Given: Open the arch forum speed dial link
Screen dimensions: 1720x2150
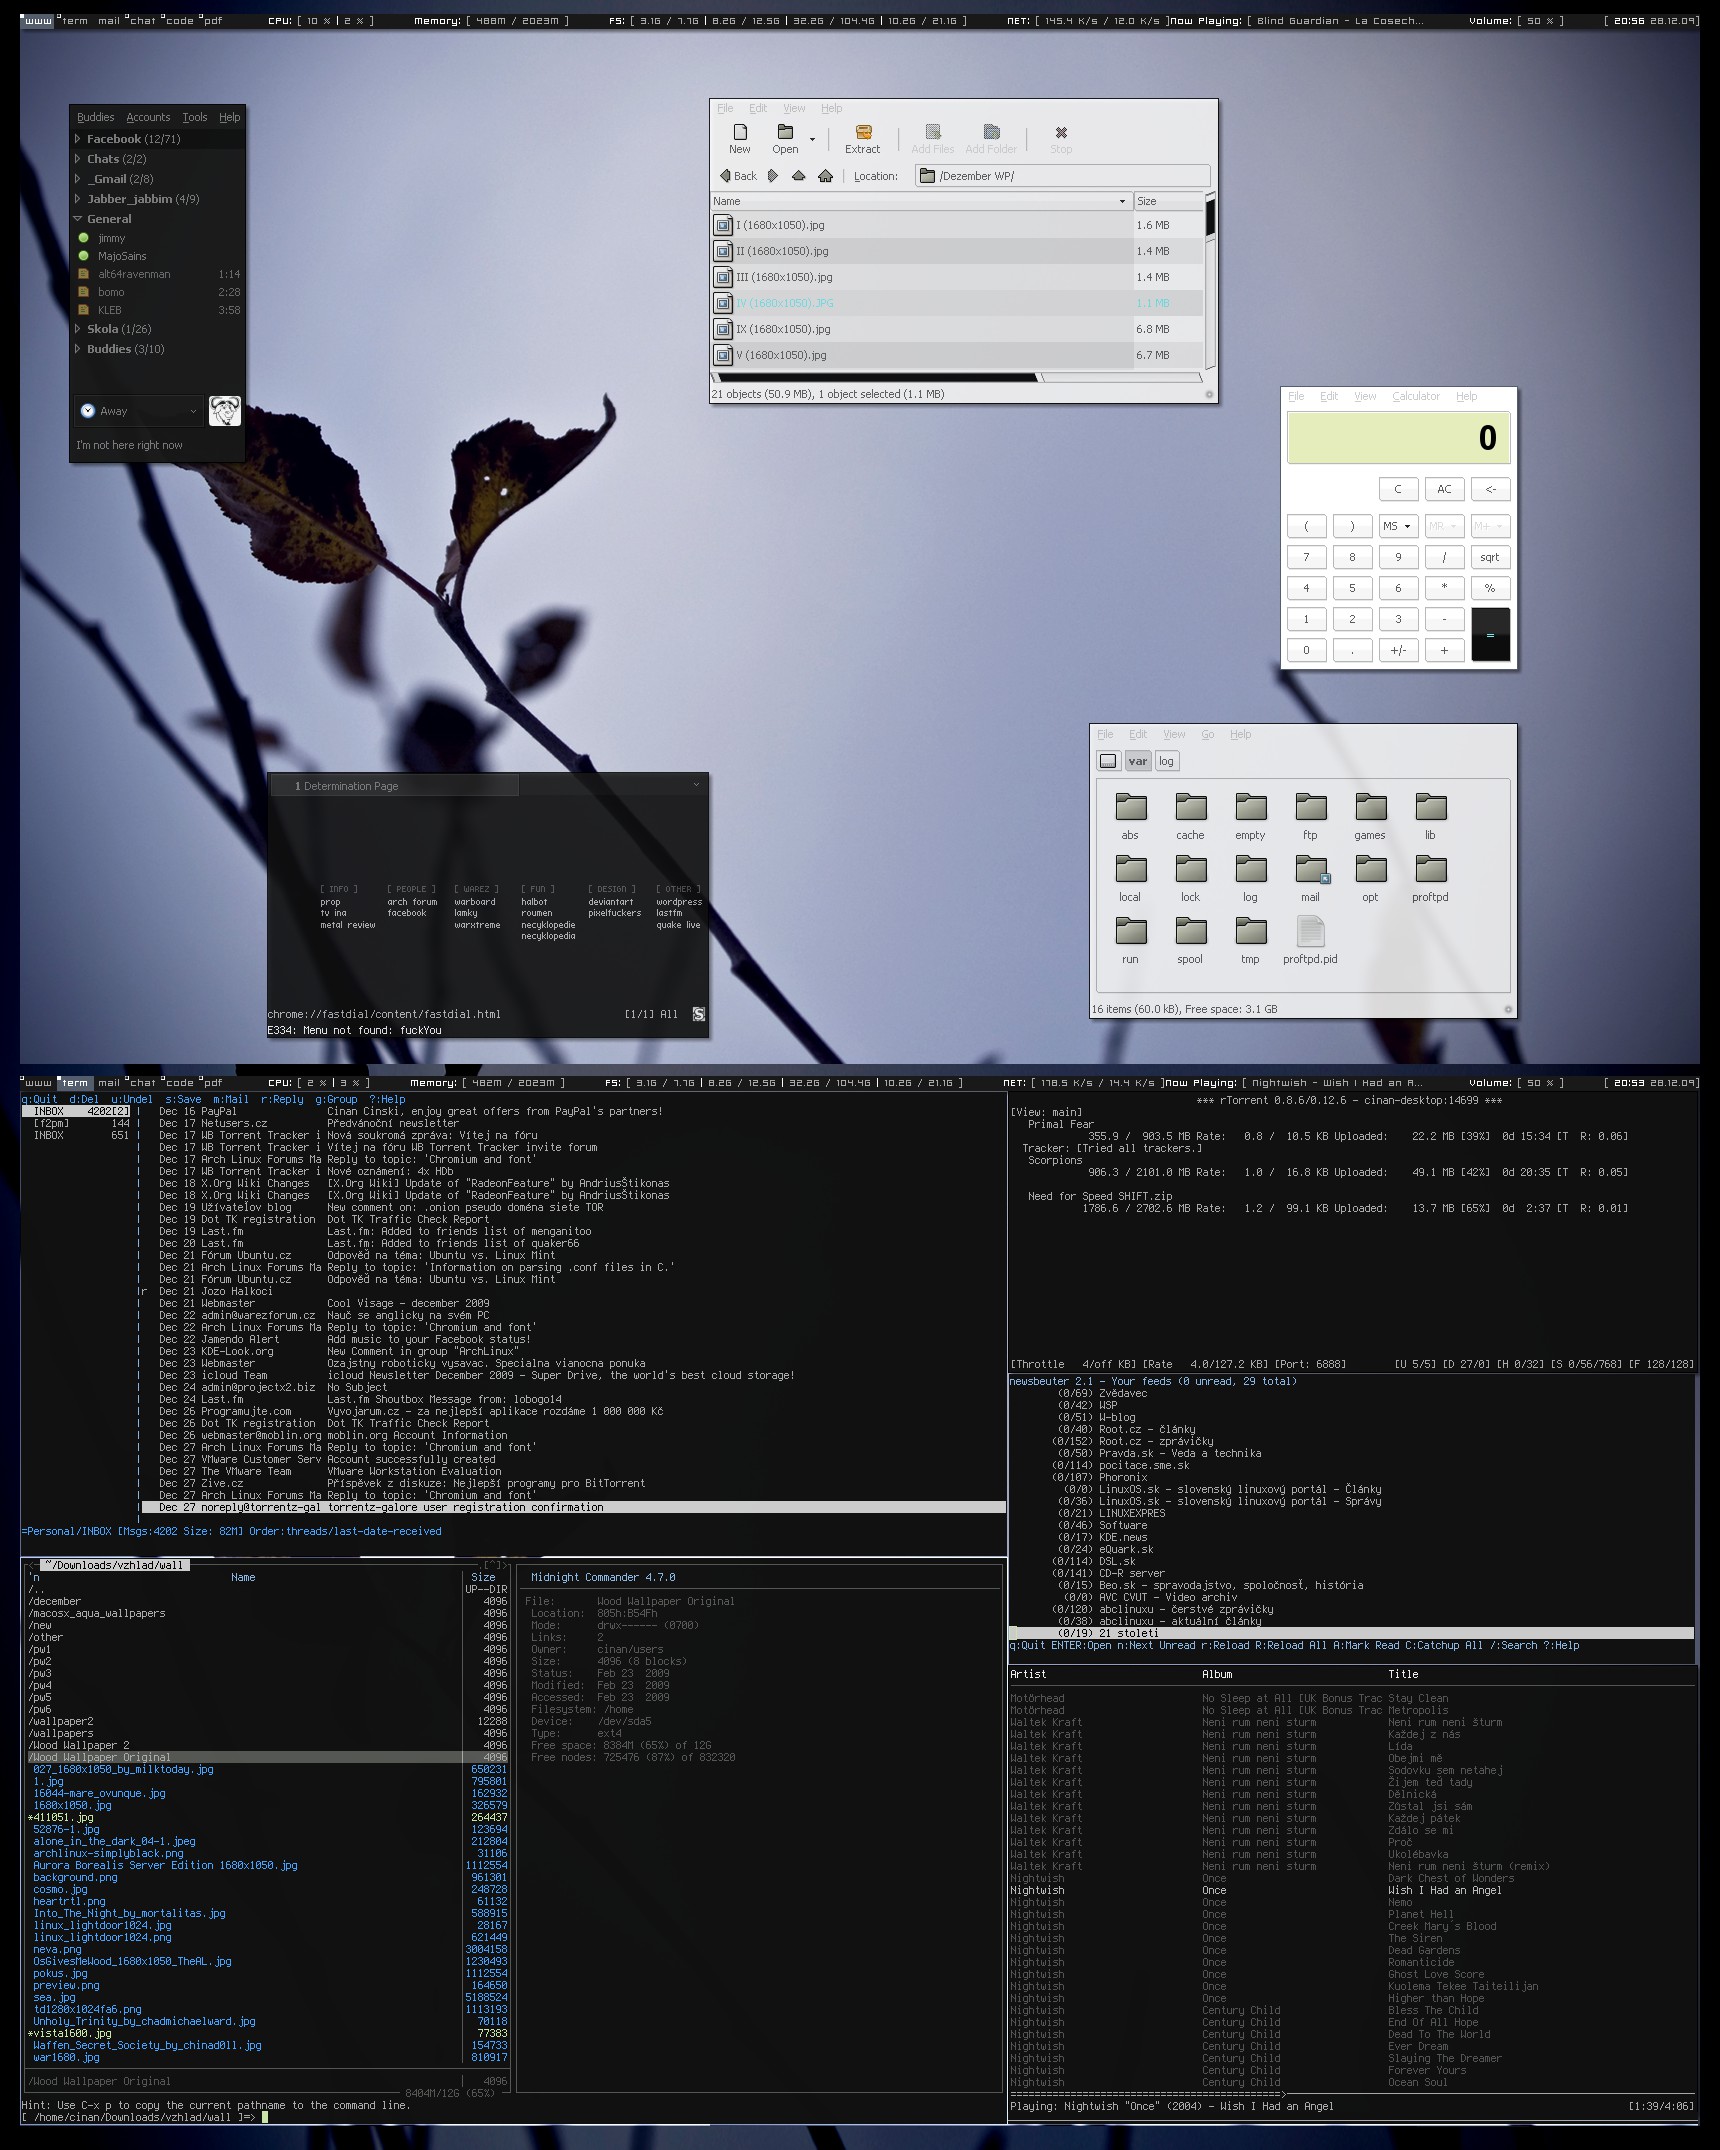Looking at the screenshot, I should pyautogui.click(x=412, y=902).
